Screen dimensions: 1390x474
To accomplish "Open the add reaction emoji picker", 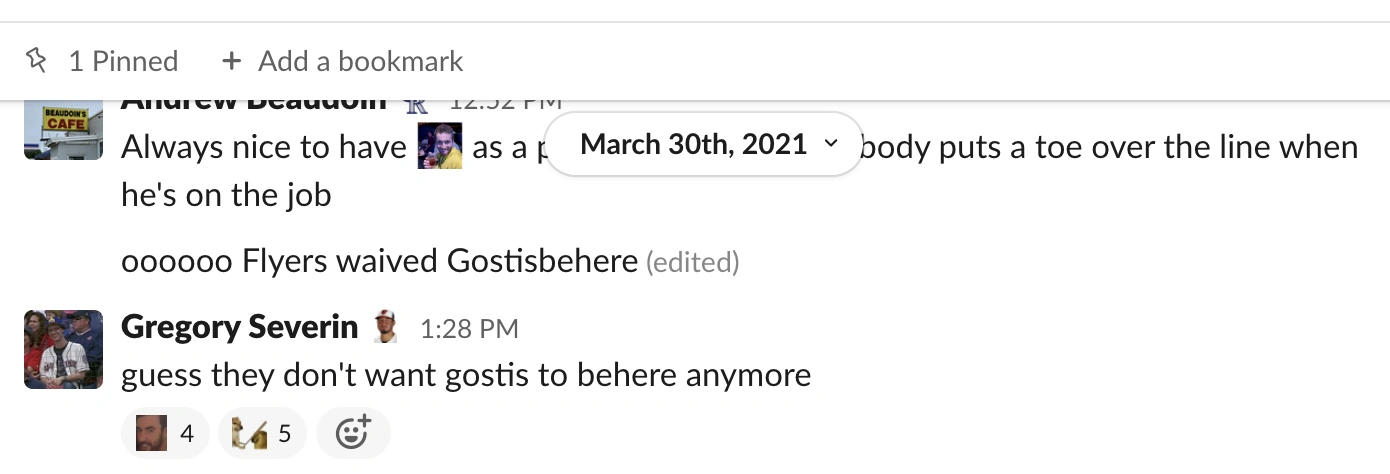I will 353,433.
